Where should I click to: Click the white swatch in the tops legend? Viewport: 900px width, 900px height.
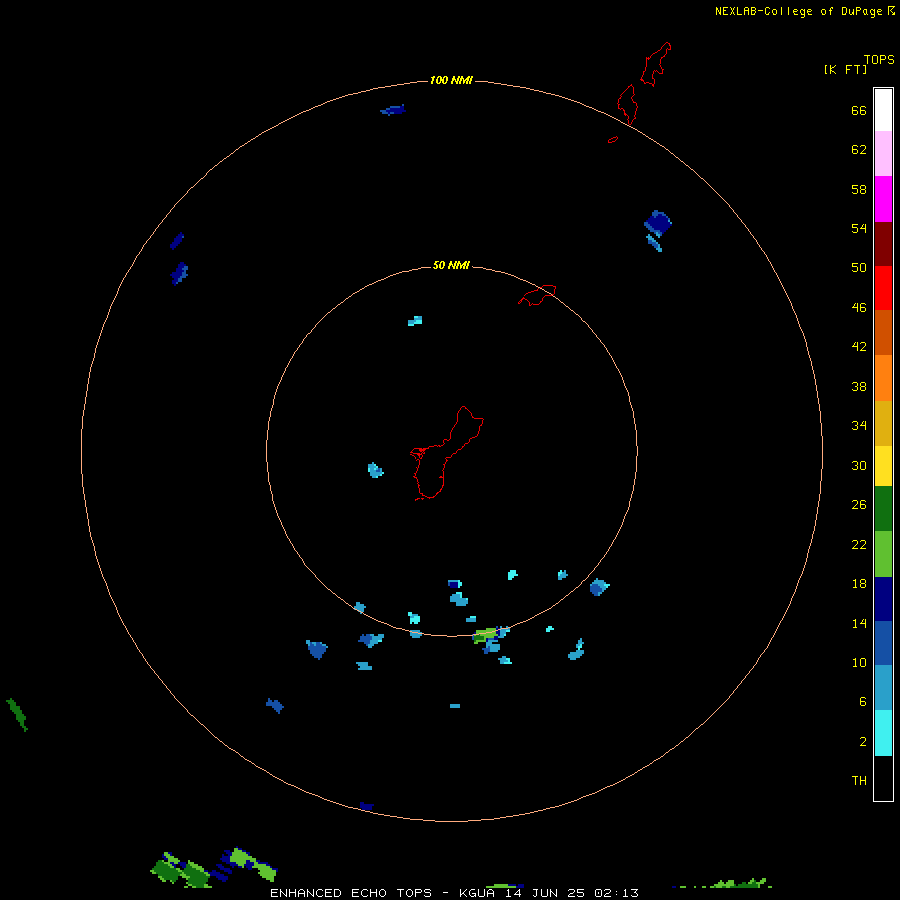click(883, 110)
